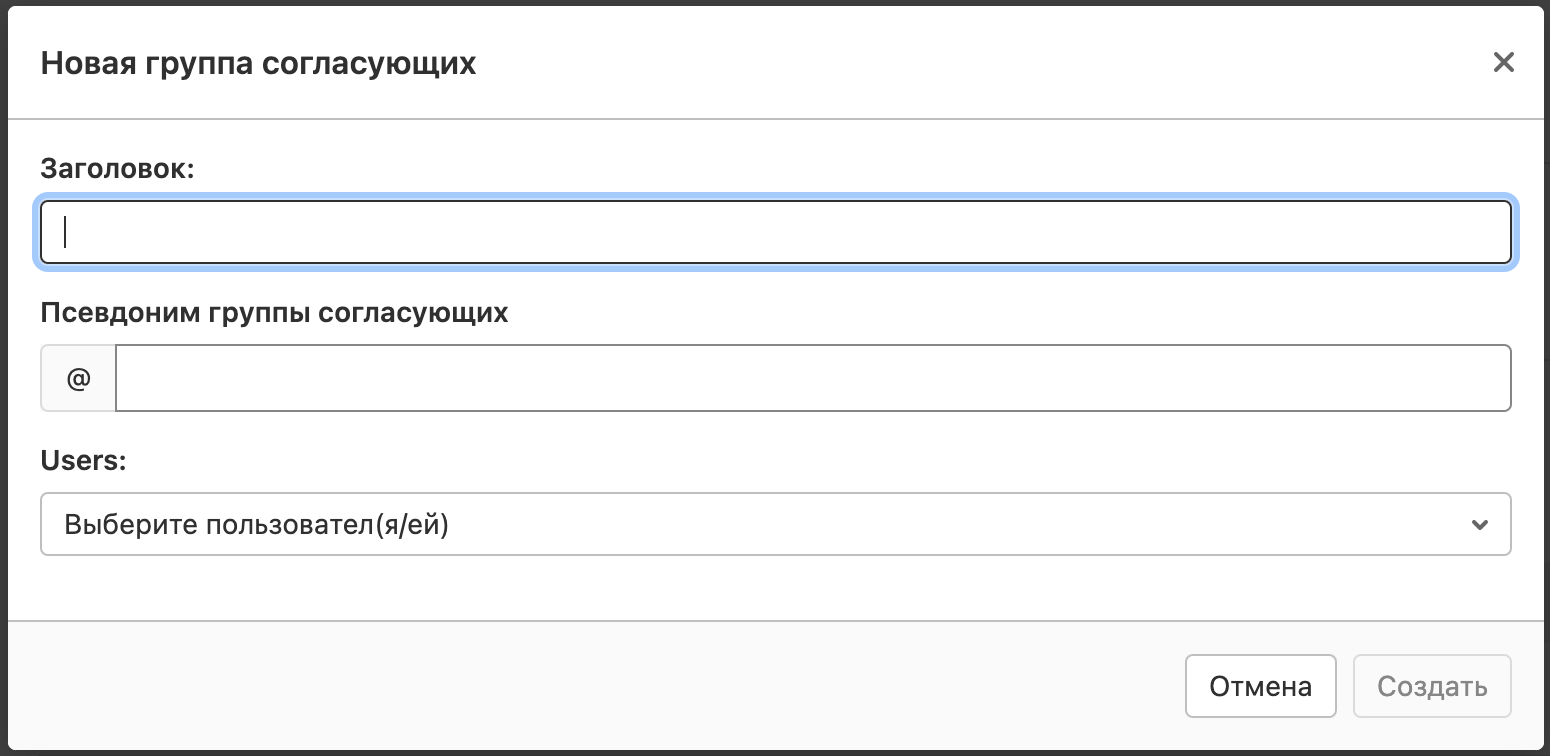Viewport: 1550px width, 756px height.
Task: Click the blinking text cursor in Заголовок
Action: [x=65, y=232]
